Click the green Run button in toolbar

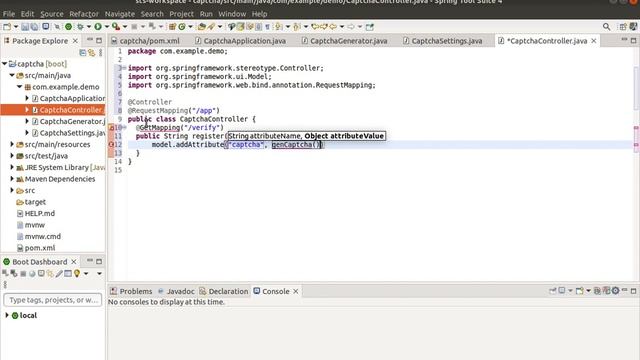[x=98, y=27]
